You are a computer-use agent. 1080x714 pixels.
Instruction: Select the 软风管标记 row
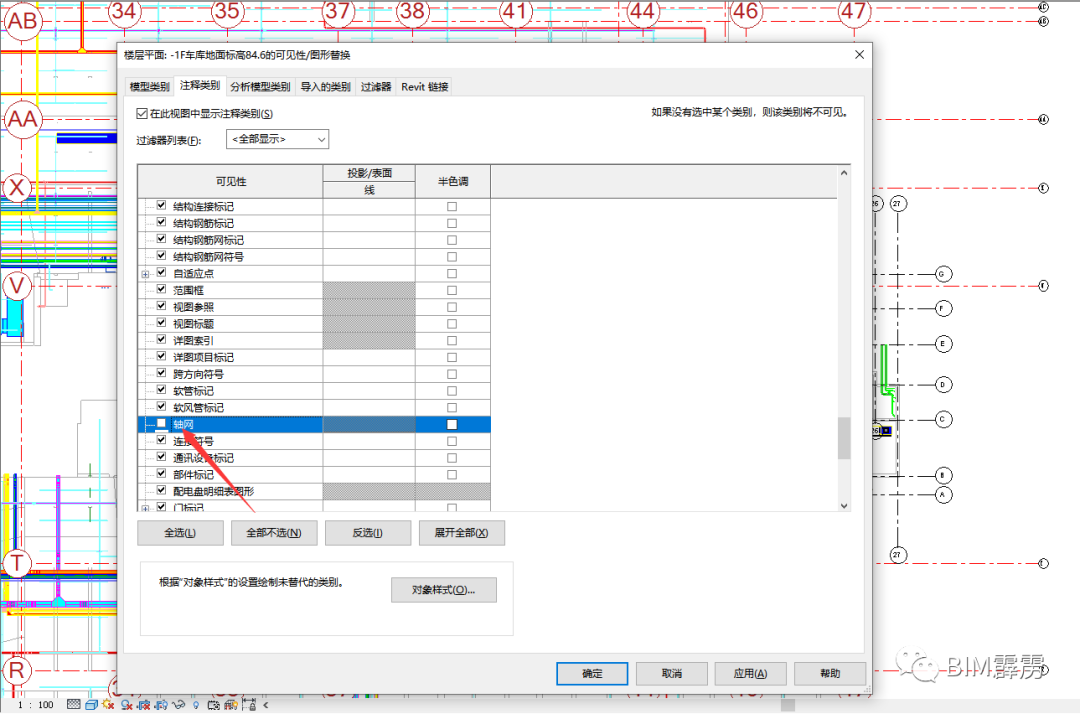314,408
